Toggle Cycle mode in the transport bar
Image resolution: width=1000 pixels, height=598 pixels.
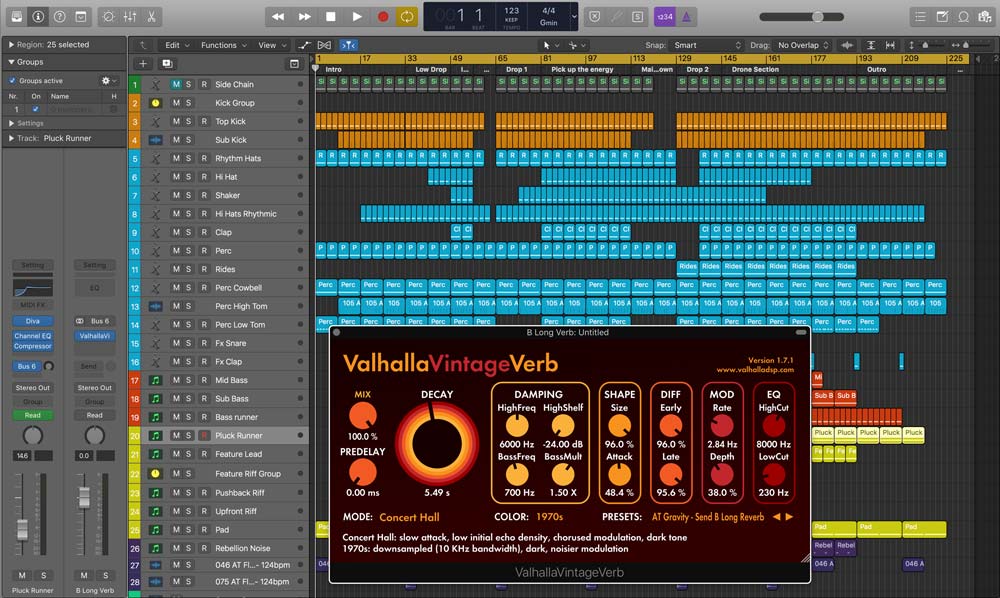tap(407, 17)
